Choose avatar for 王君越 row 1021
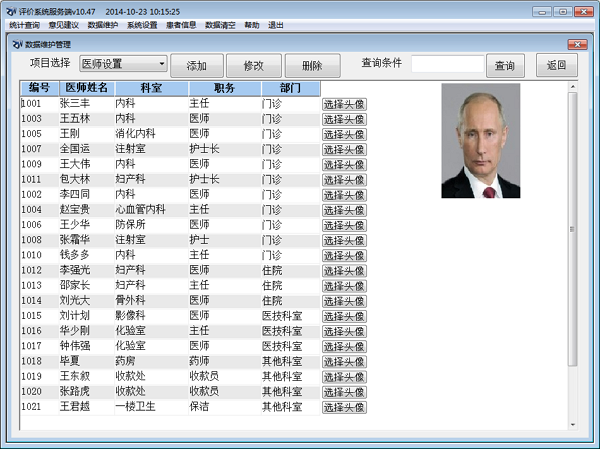 (344, 407)
